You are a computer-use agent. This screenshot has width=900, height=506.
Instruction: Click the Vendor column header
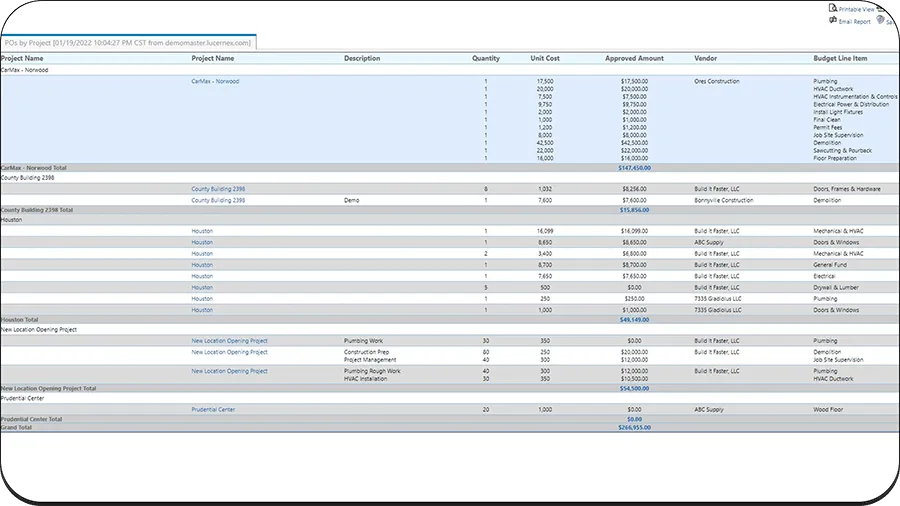705,58
